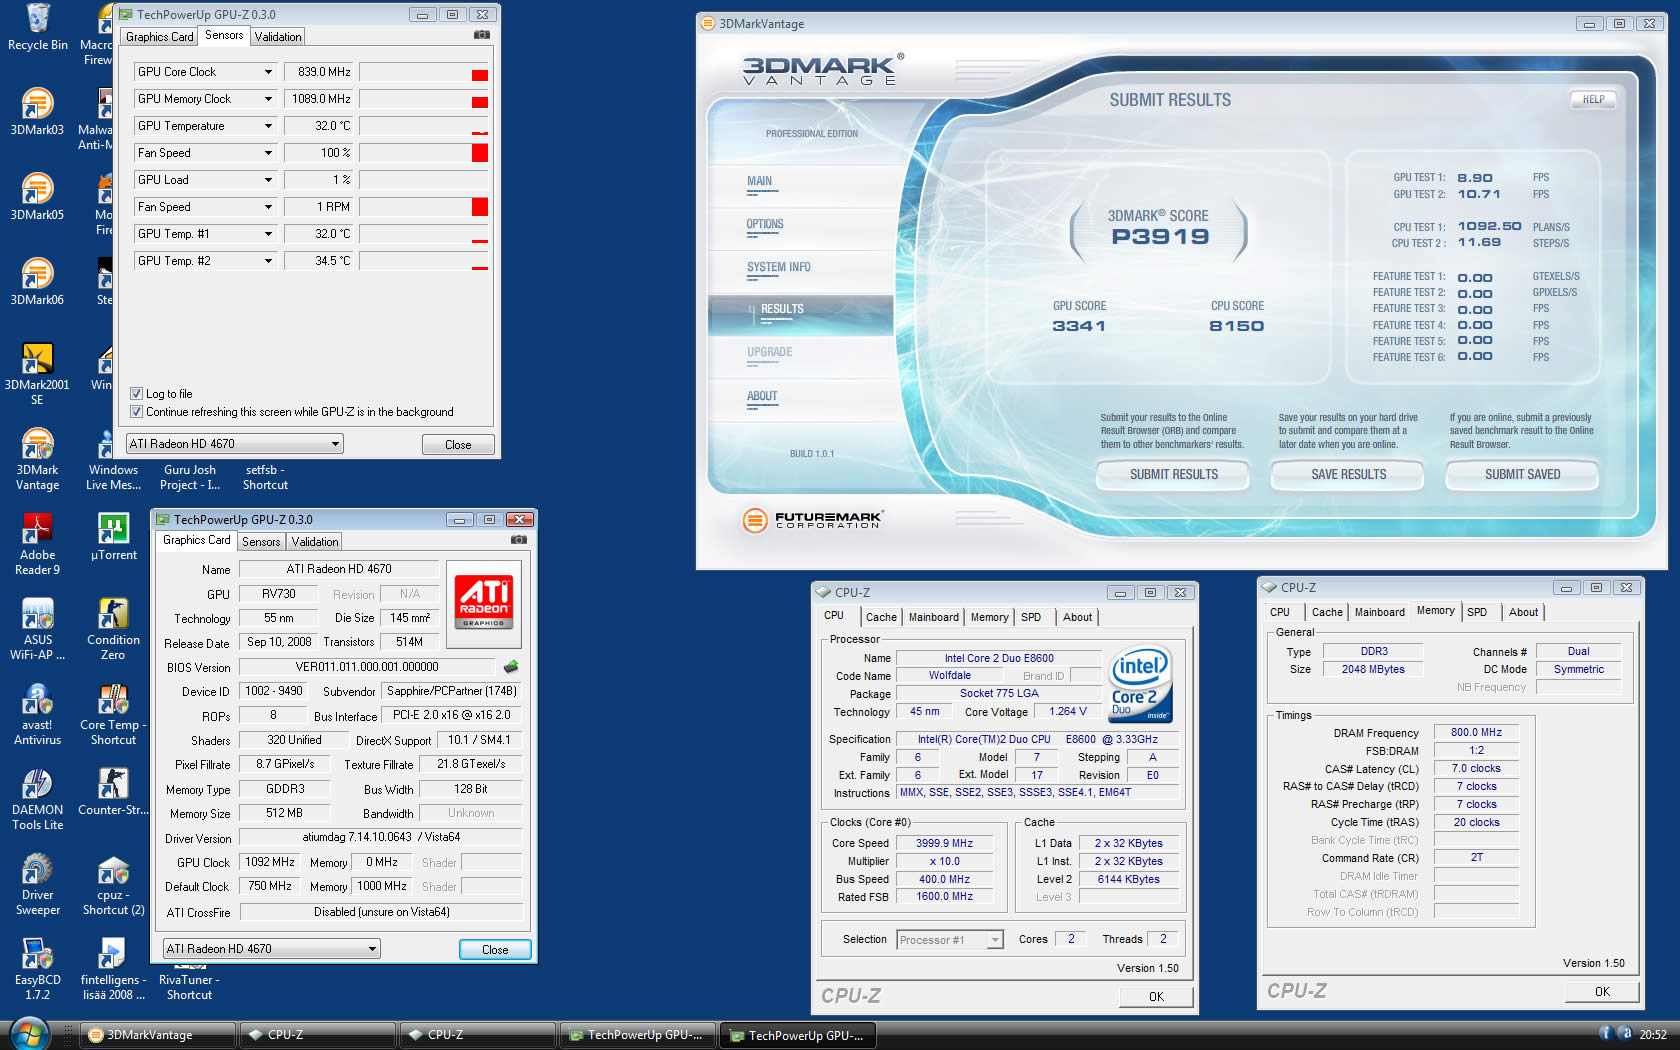This screenshot has height=1050, width=1680.
Task: Launch the 3DMark05 desktop shortcut
Action: [x=37, y=197]
